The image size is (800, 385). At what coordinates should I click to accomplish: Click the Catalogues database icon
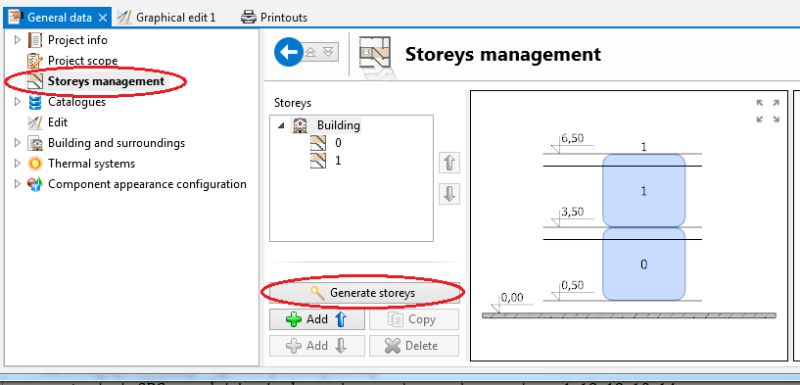click(x=35, y=102)
